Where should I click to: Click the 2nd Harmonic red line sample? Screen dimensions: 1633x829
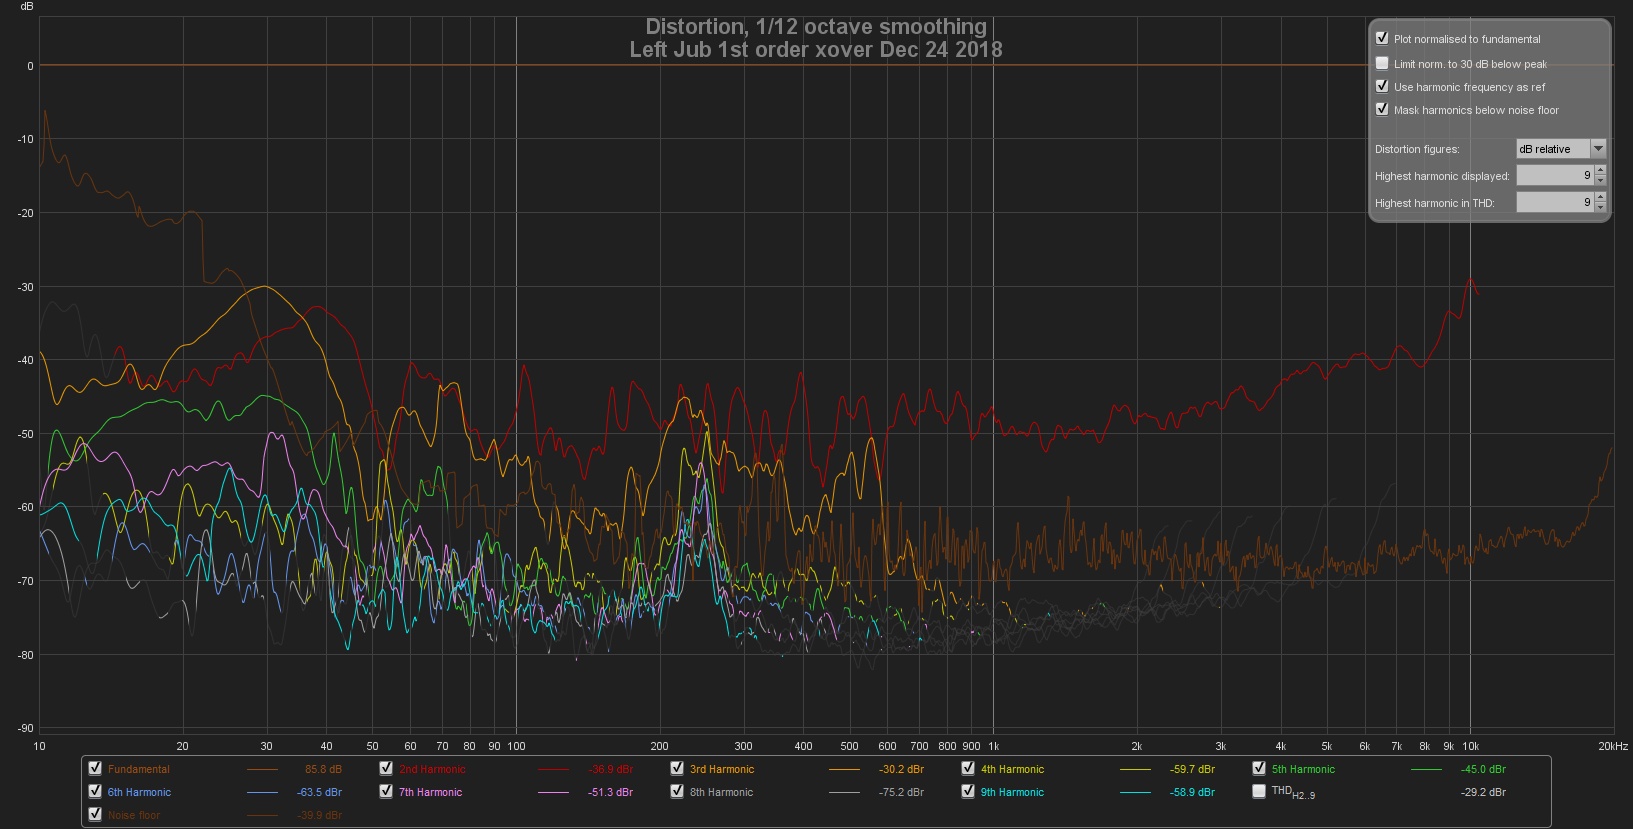coord(554,770)
